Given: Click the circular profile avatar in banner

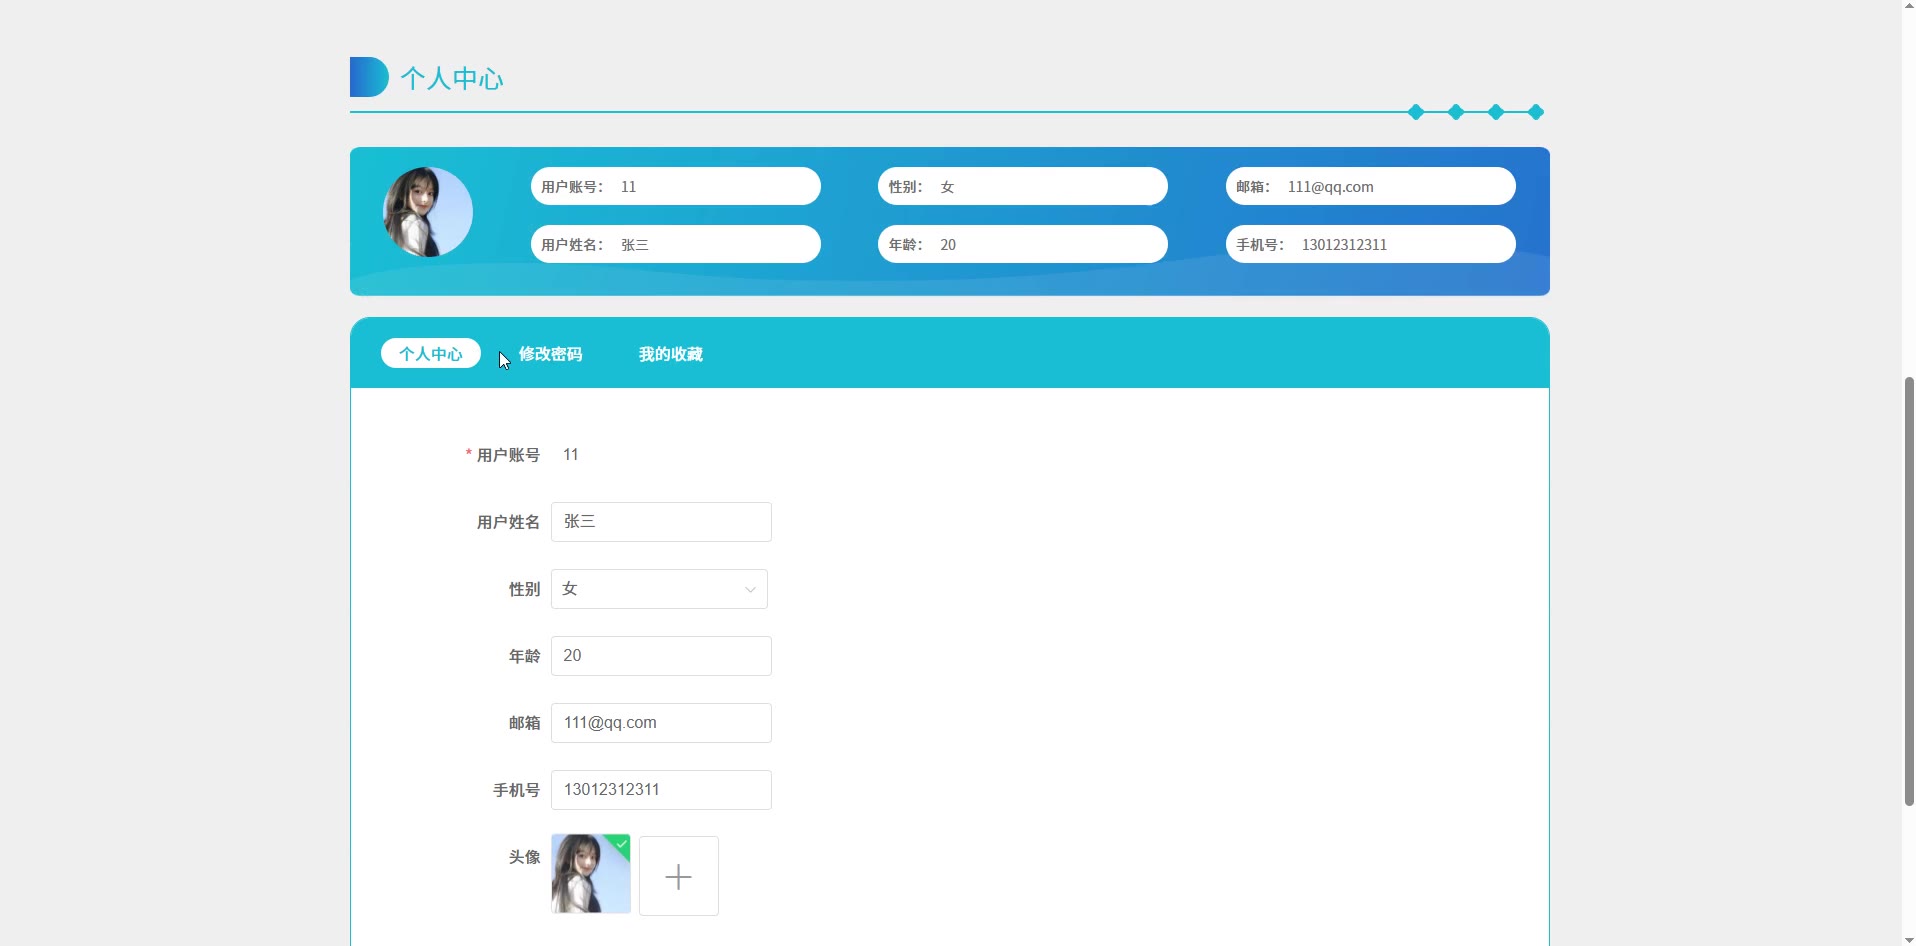Looking at the screenshot, I should [428, 212].
